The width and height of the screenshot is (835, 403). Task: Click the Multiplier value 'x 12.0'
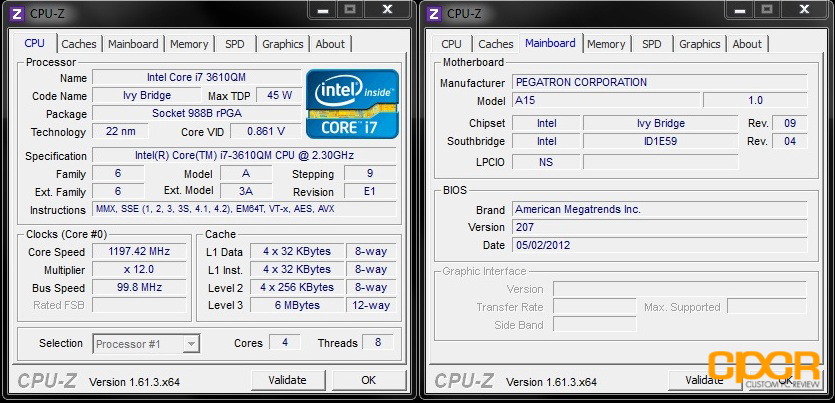(140, 269)
